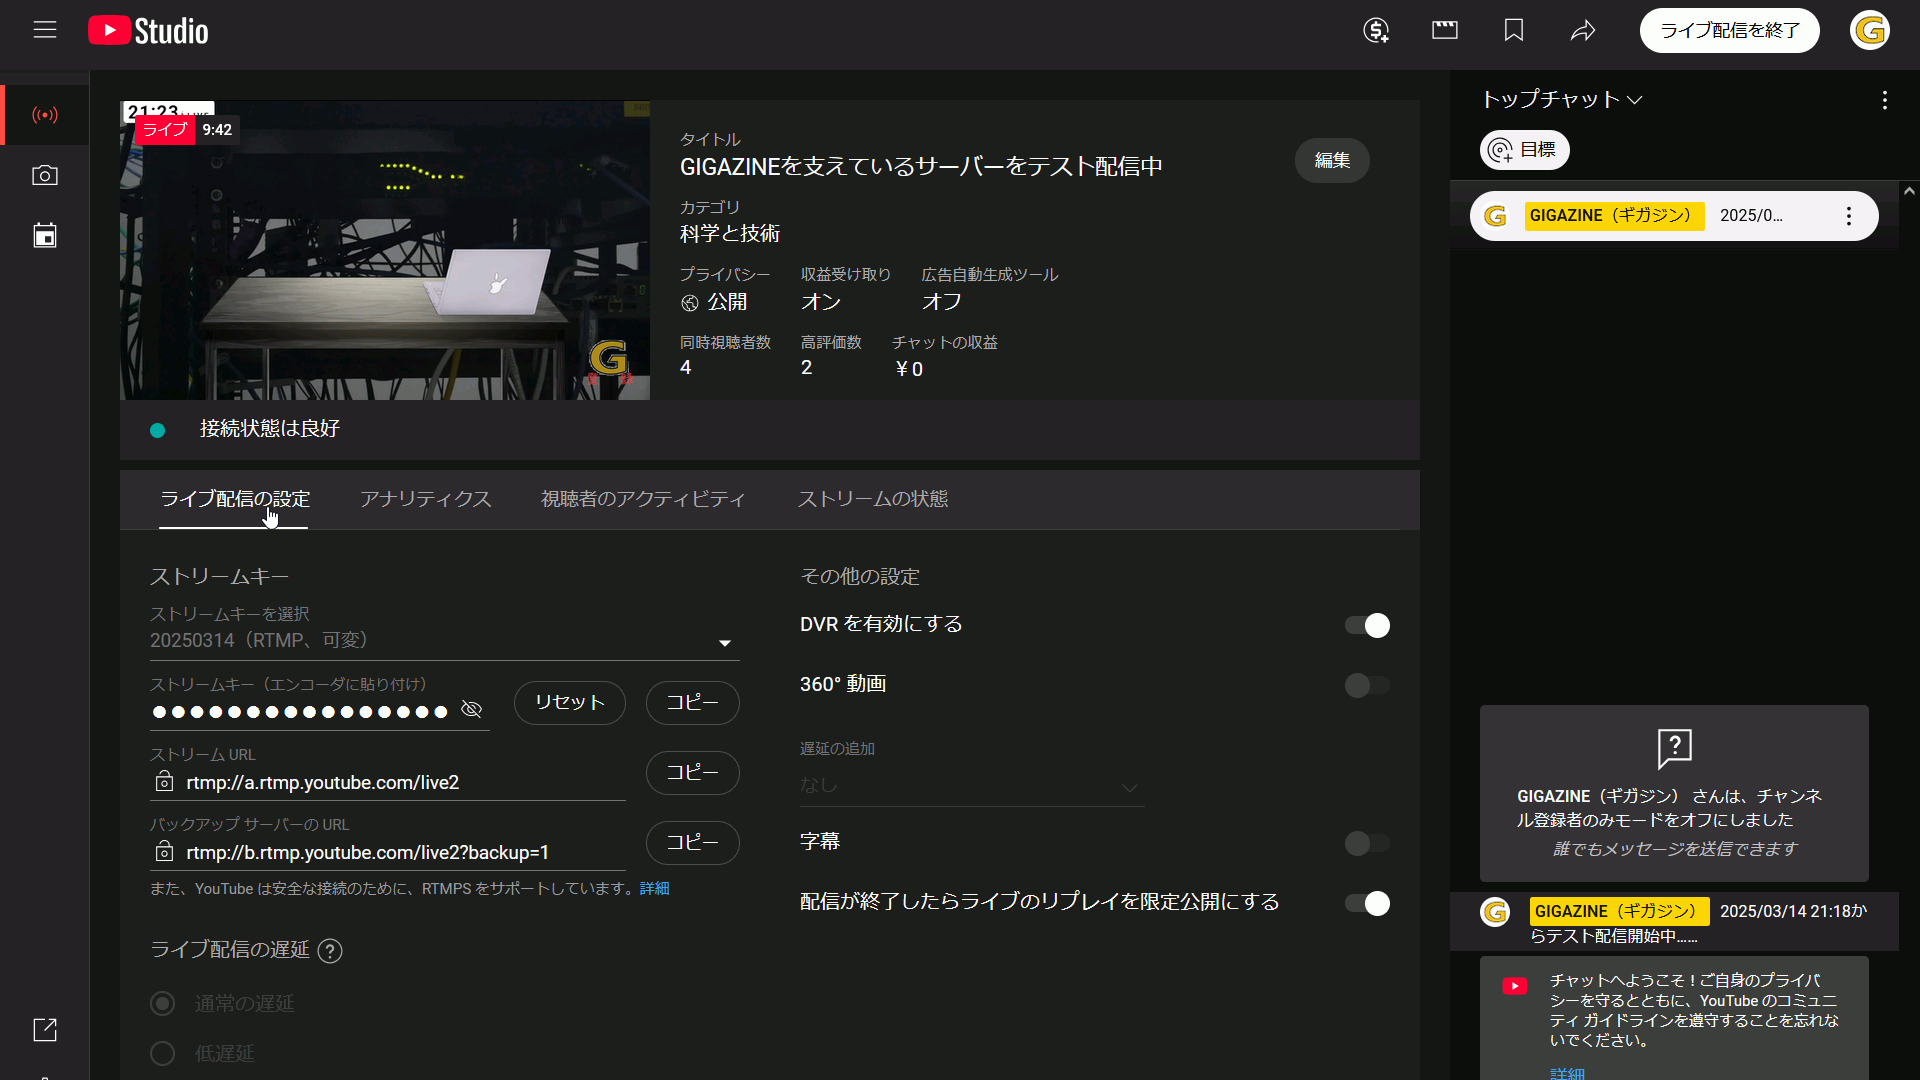Click the globe icon next to 公開
Viewport: 1920px width, 1080px height.
coord(690,303)
